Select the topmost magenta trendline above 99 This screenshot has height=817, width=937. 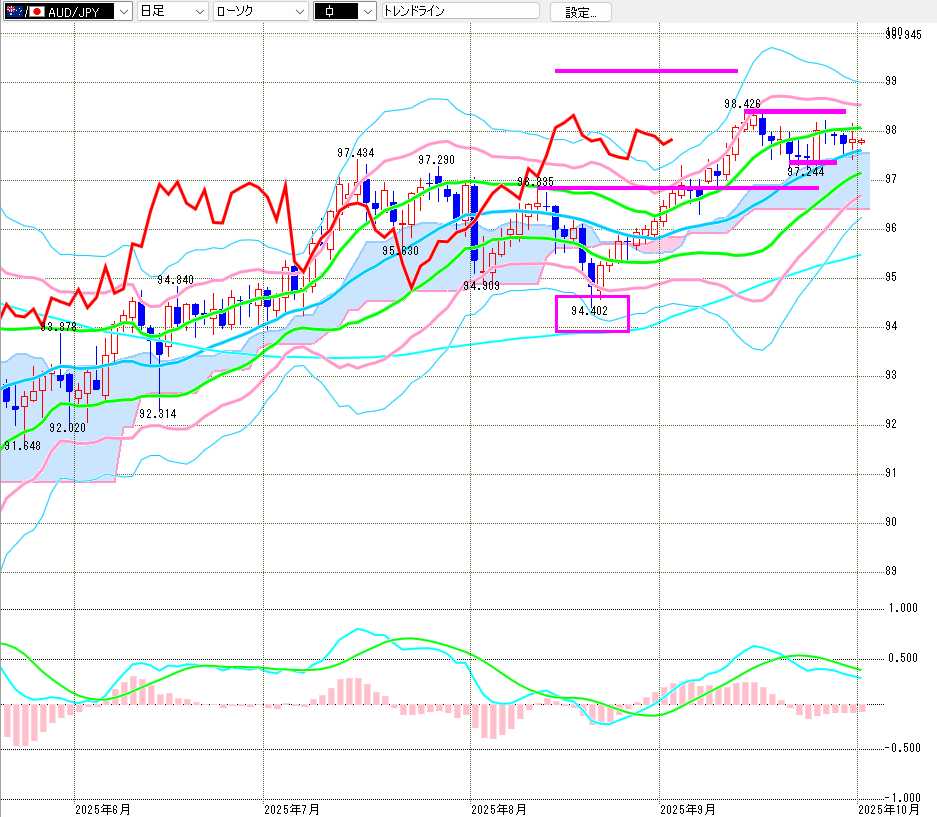click(646, 71)
